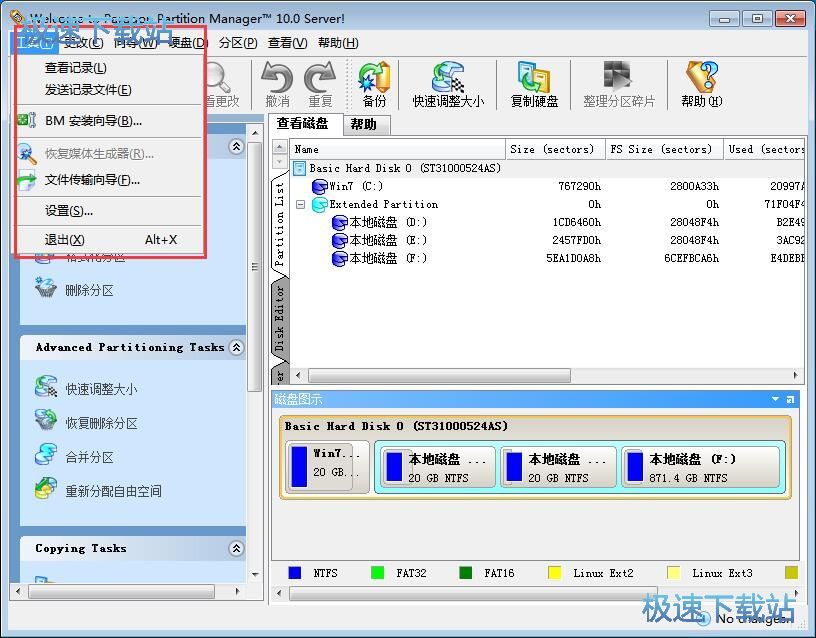Select the vertical Disk Editor tab
This screenshot has height=638, width=816.
[x=279, y=318]
